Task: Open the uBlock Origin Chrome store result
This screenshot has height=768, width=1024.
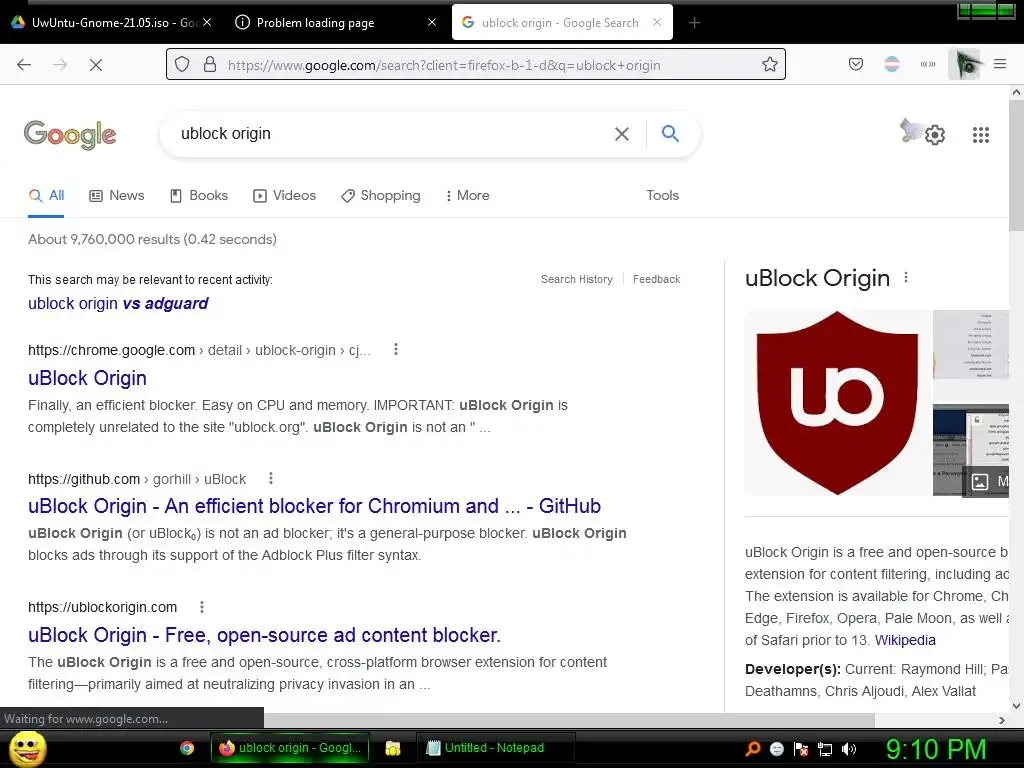Action: point(87,377)
